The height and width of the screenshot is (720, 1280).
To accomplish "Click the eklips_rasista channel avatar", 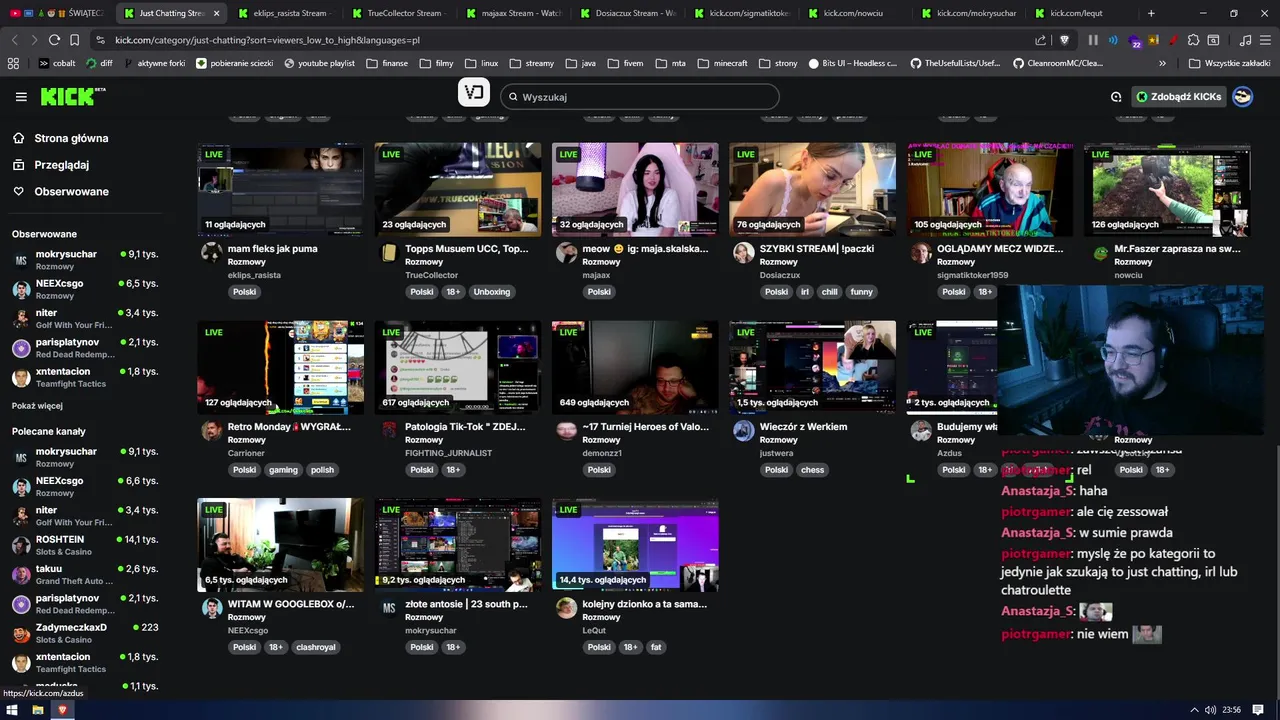I will tap(211, 253).
